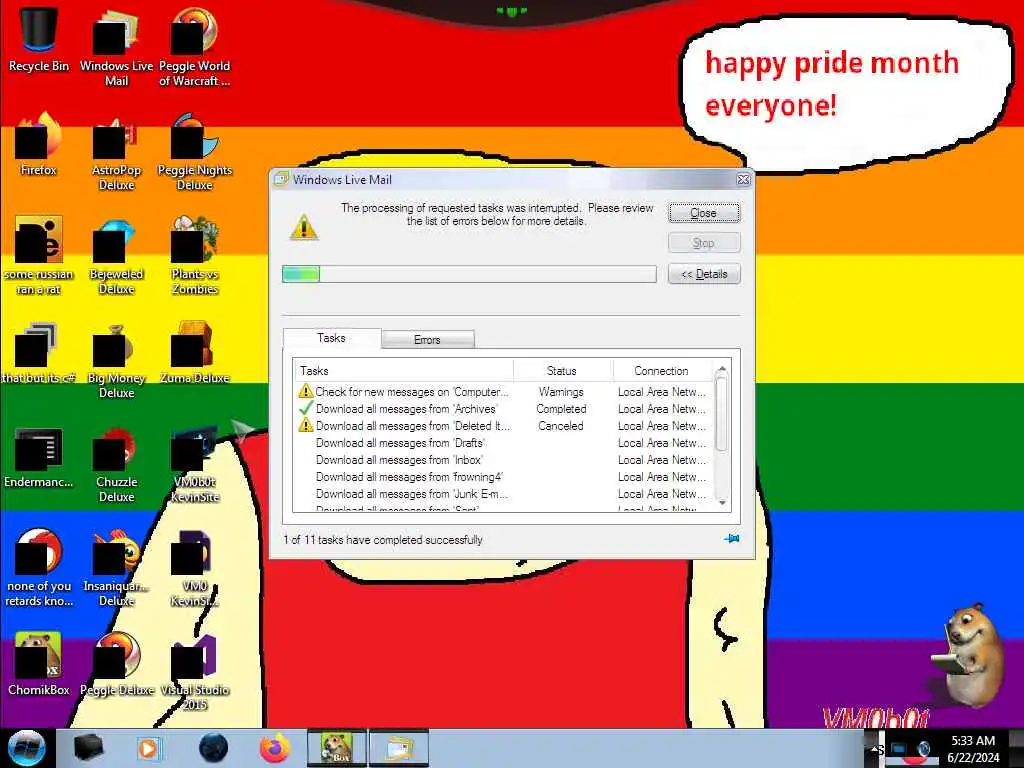Click the task list scroll down arrow
Viewport: 1024px width, 768px height.
point(722,502)
